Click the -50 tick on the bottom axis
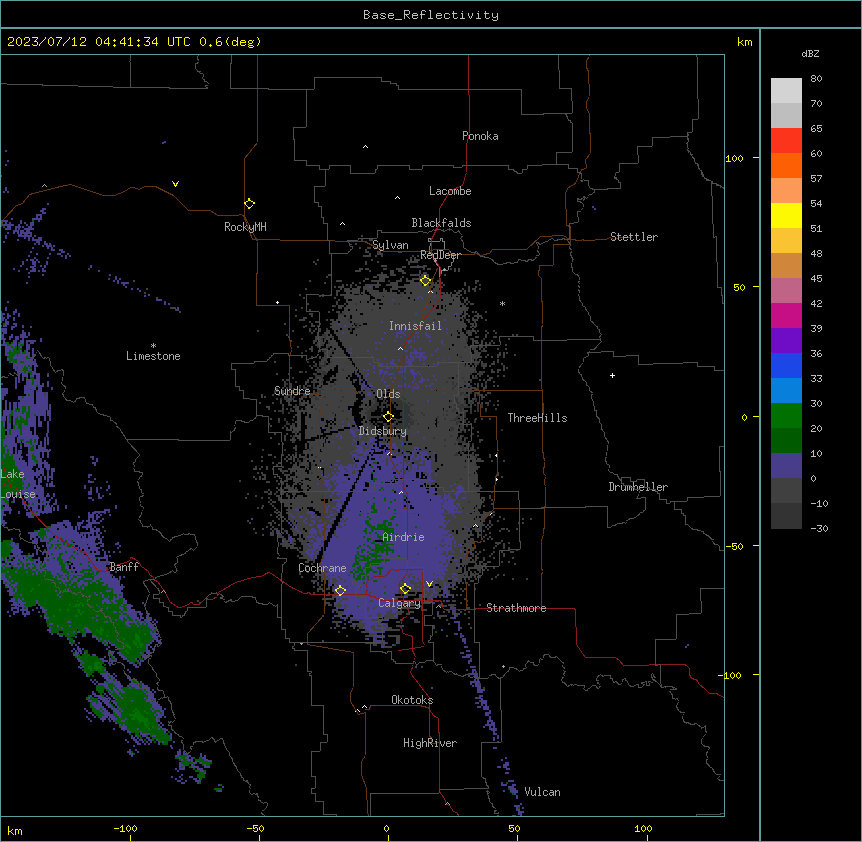 click(x=255, y=828)
